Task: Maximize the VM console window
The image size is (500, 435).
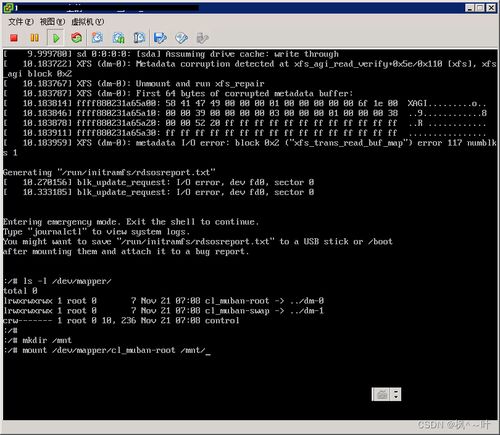Action: click(x=480, y=8)
